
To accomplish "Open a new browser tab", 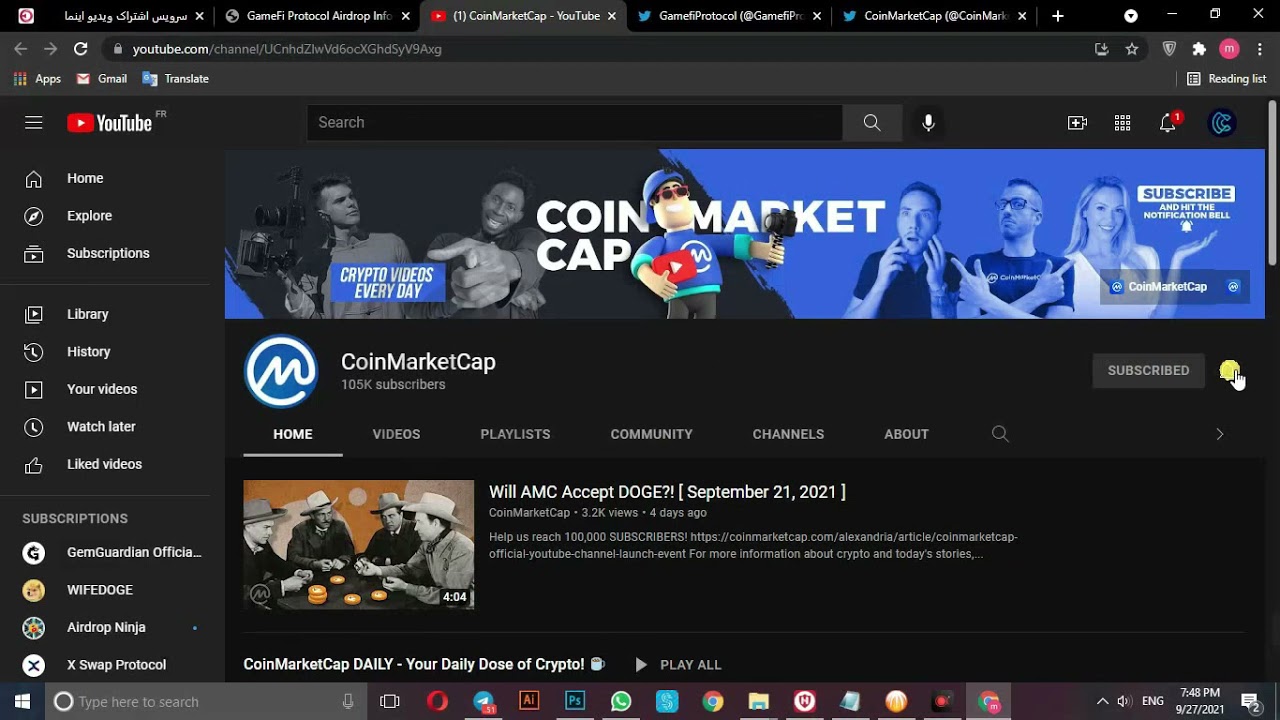I will pyautogui.click(x=1058, y=16).
